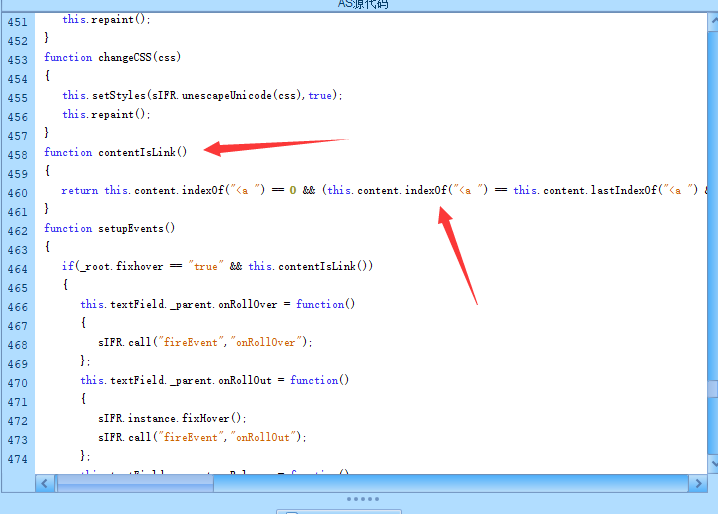Click line number 464 in gutter

tap(17, 269)
